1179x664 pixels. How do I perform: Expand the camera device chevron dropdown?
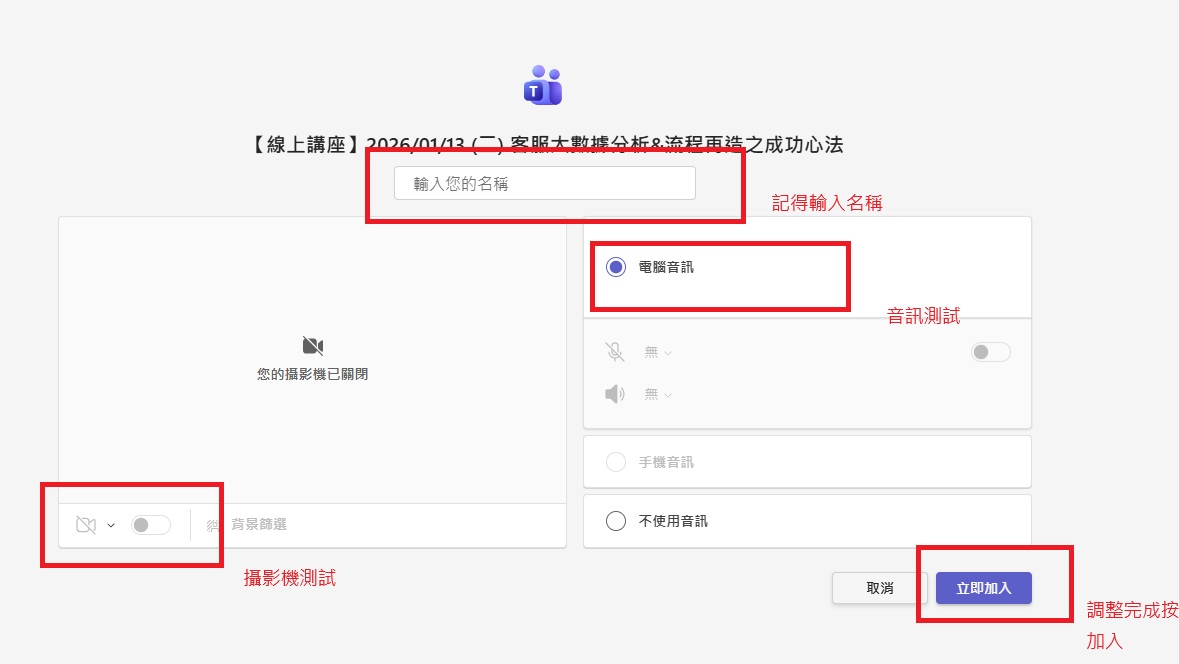click(111, 525)
